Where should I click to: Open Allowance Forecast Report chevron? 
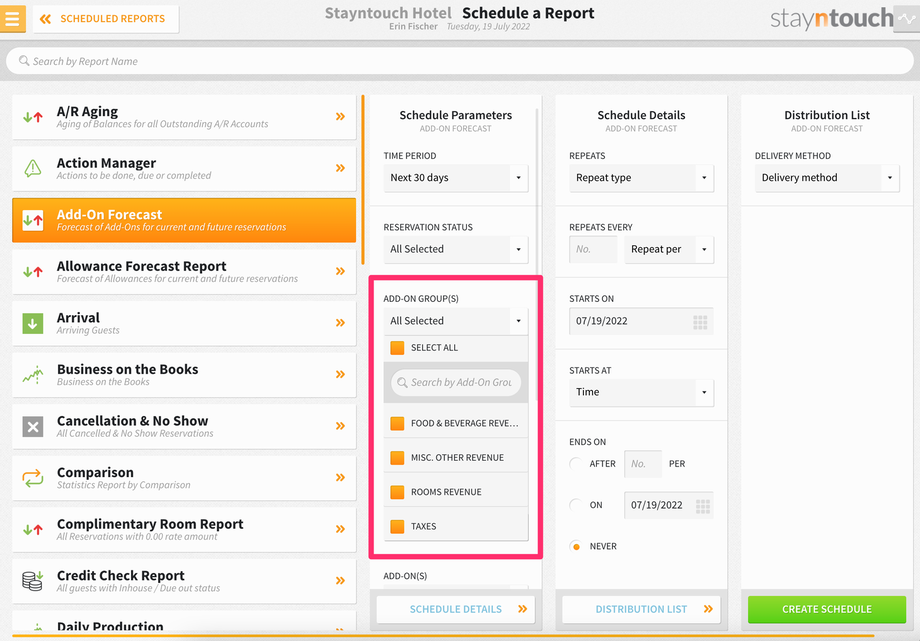pos(340,271)
